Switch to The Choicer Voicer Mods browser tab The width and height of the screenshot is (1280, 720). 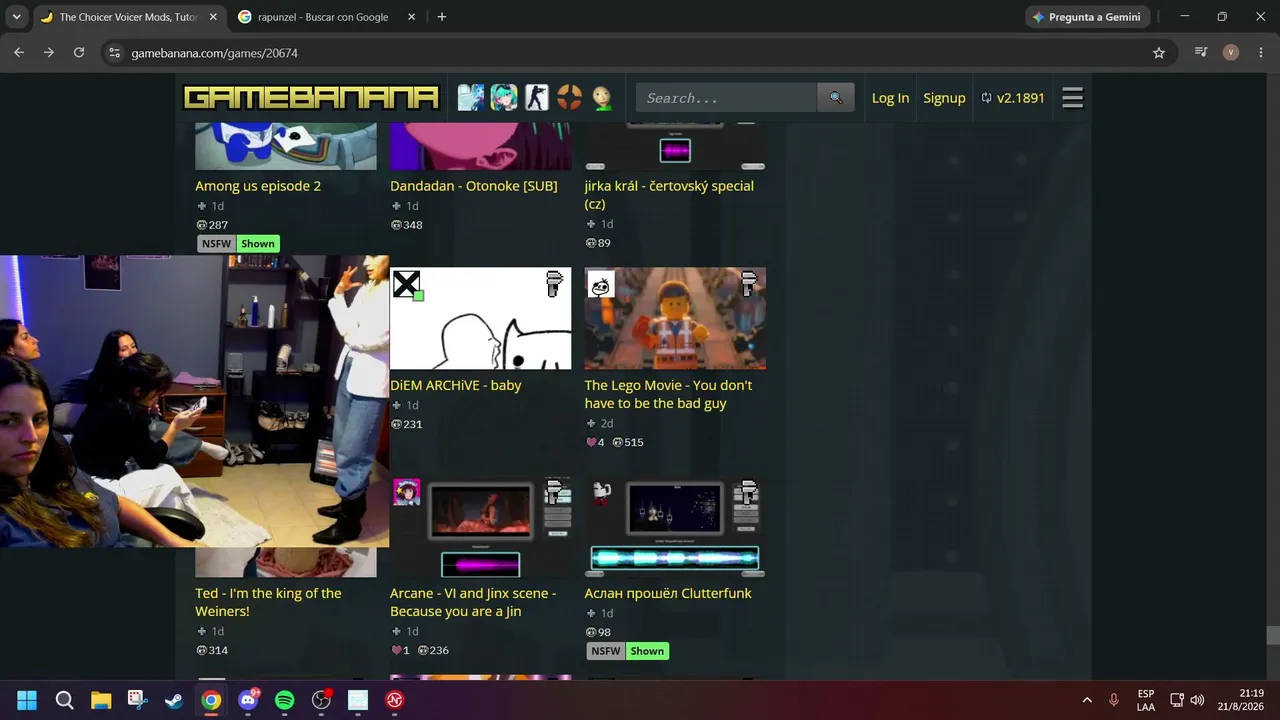[128, 17]
